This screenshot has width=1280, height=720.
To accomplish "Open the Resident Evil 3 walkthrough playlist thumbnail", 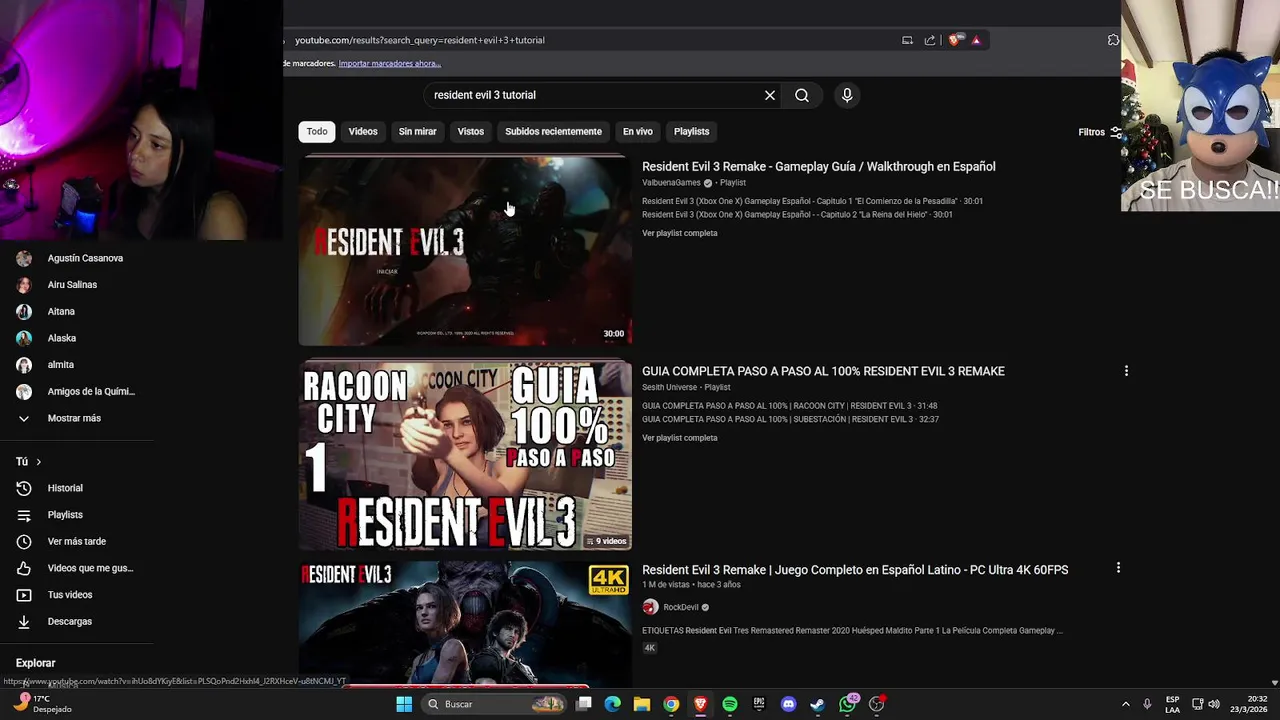I will tap(465, 251).
